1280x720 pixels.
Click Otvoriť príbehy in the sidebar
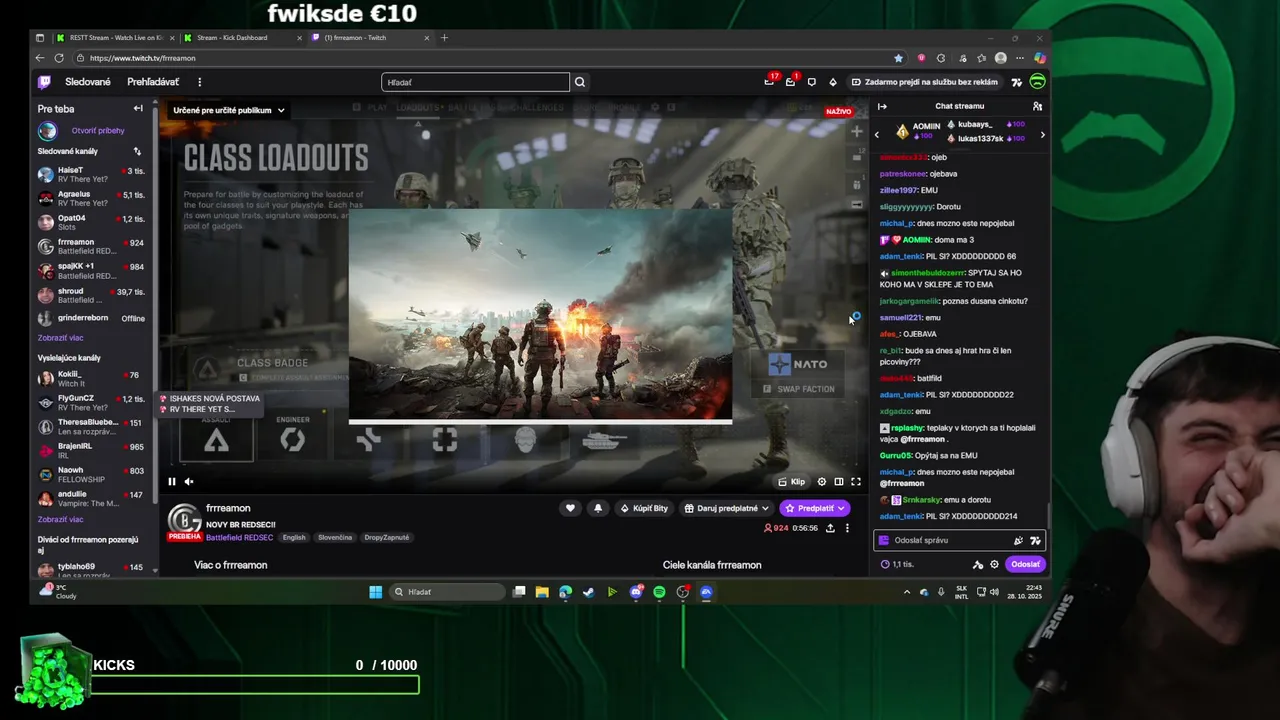click(98, 131)
